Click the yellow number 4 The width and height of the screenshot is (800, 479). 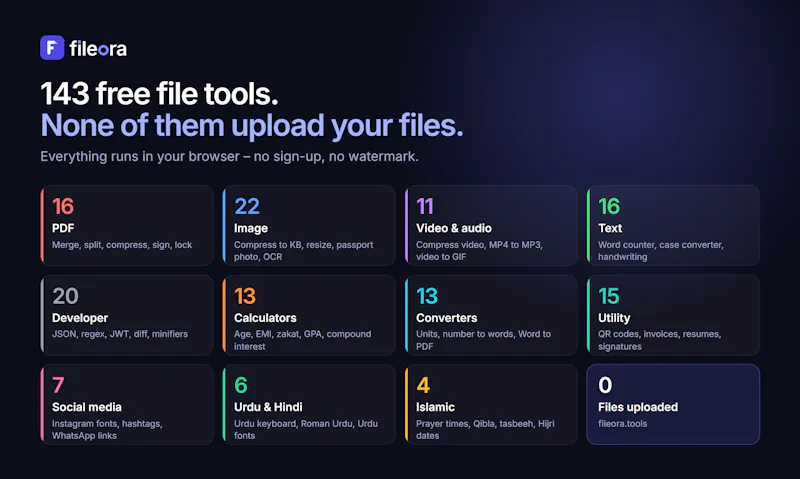tap(423, 386)
